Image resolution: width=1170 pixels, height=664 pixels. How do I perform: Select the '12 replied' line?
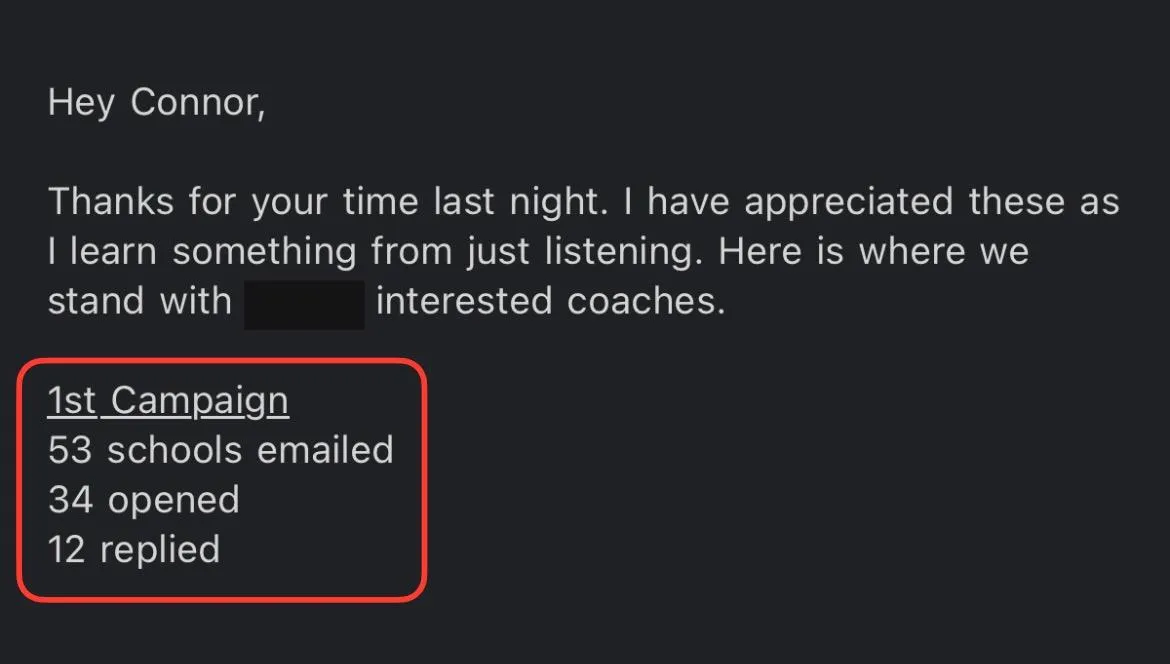(x=134, y=551)
